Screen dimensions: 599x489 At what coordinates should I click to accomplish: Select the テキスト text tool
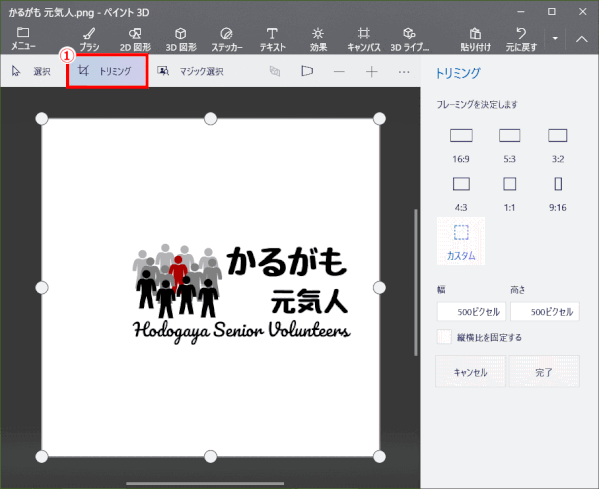pyautogui.click(x=272, y=39)
